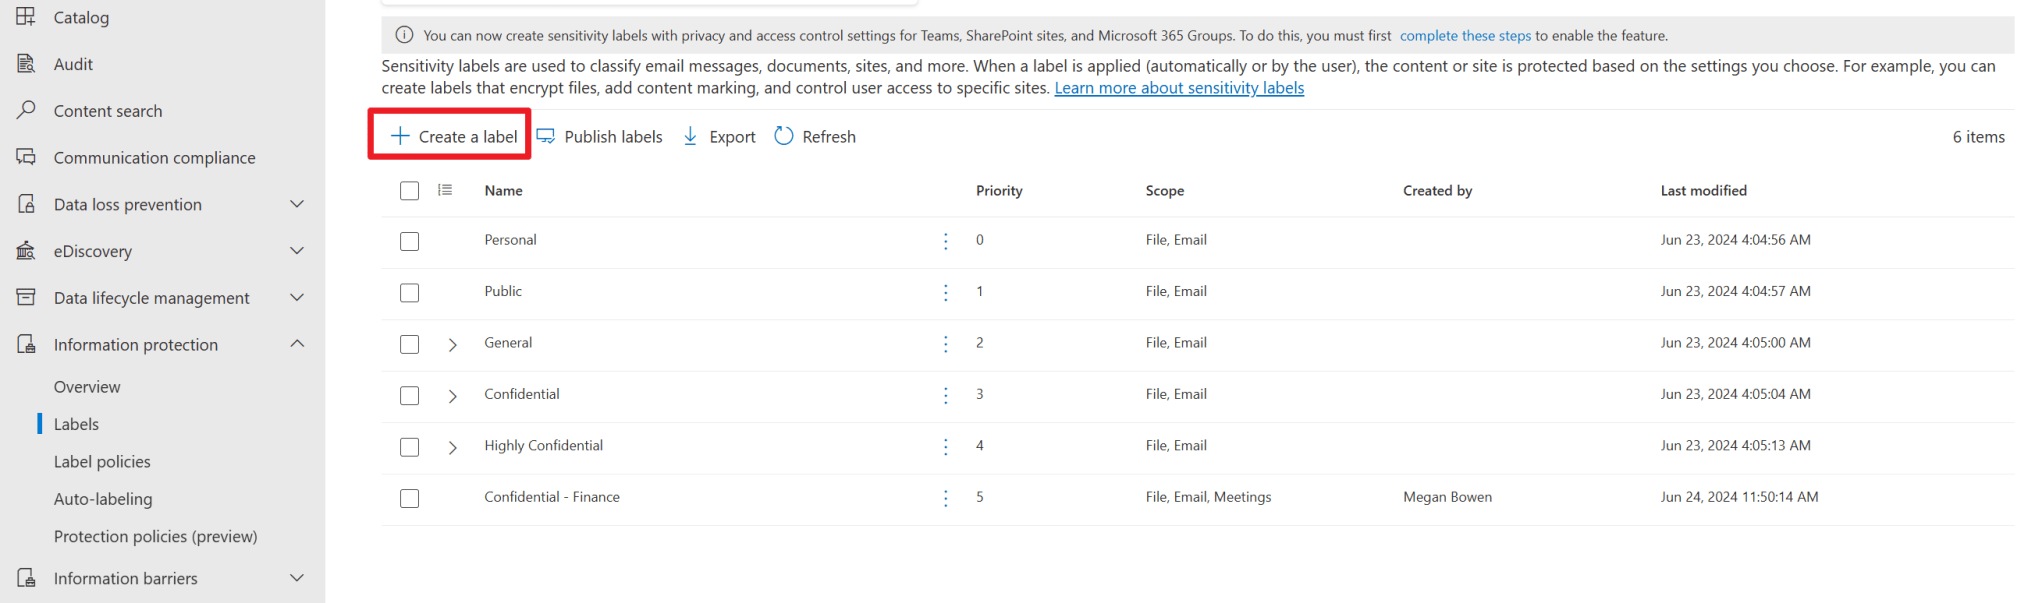Click the Refresh icon to reload labels
The width and height of the screenshot is (2042, 603).
click(783, 135)
